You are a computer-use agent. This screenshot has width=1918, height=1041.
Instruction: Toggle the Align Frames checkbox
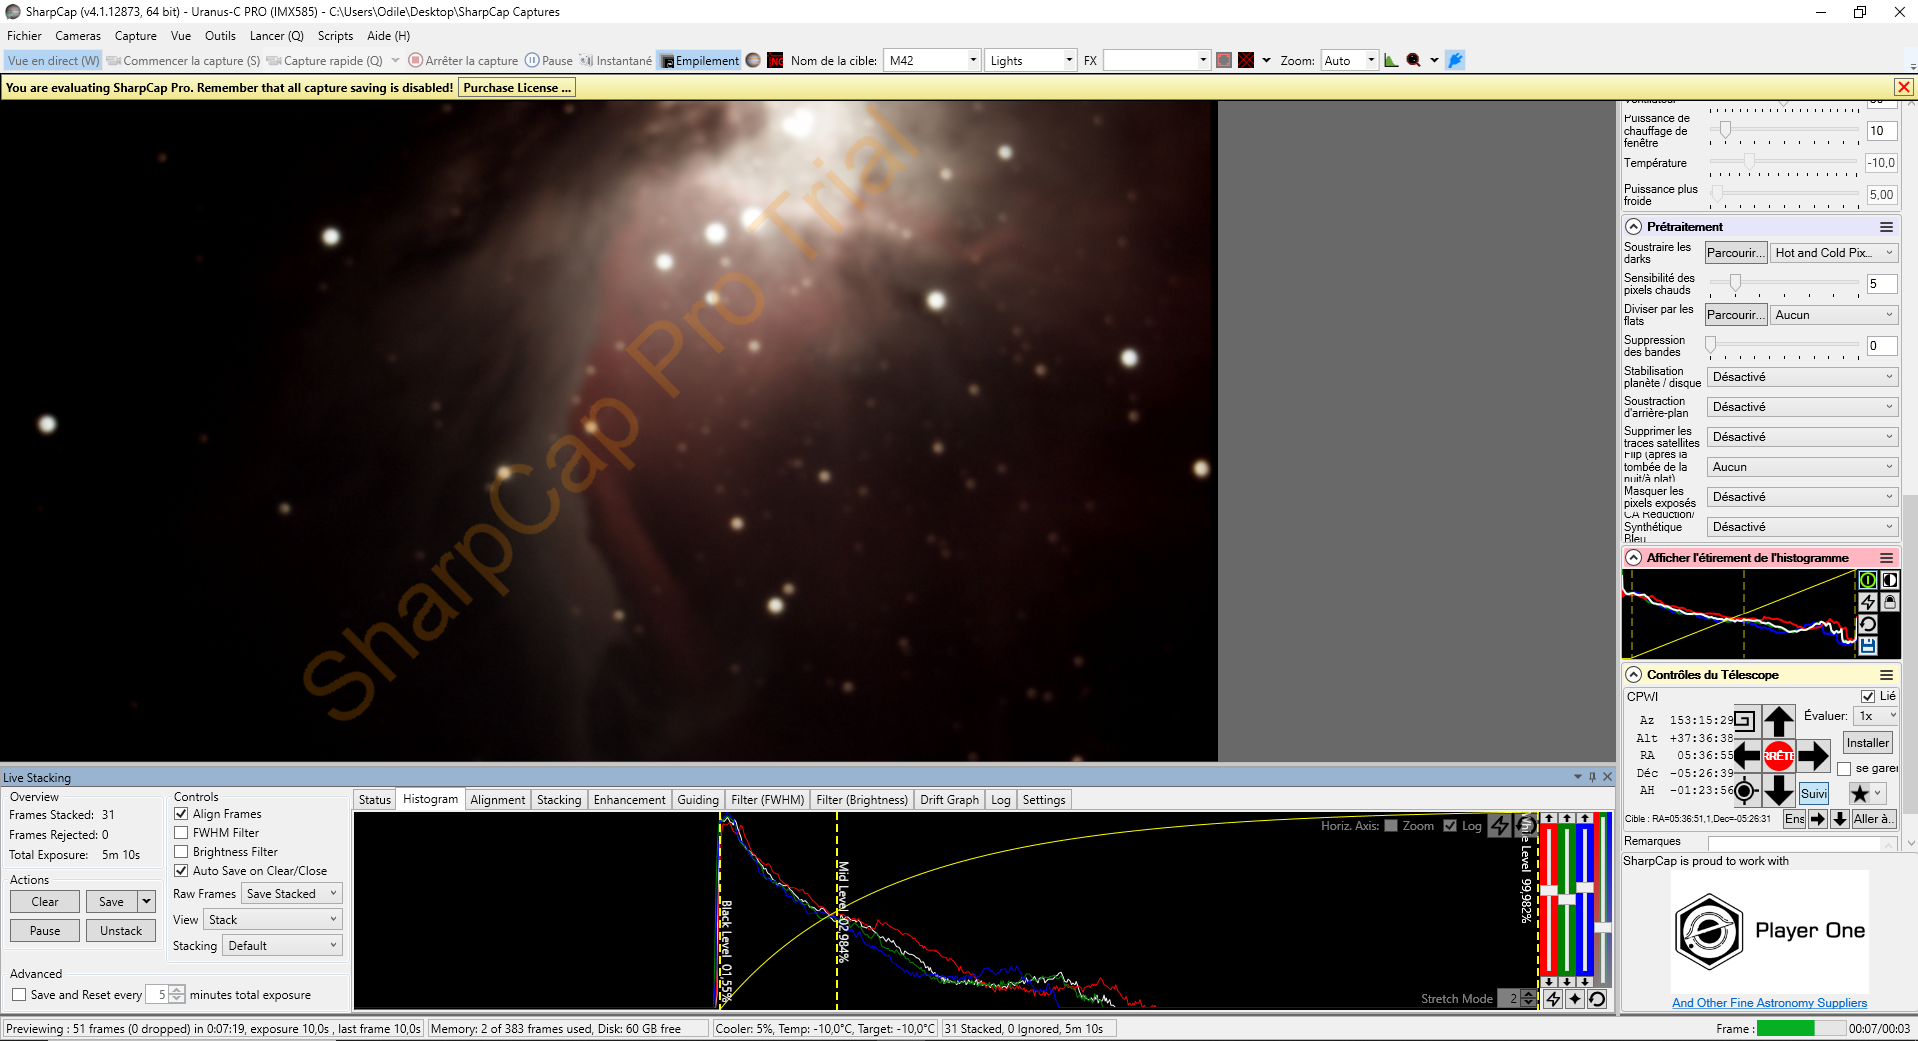coord(181,814)
